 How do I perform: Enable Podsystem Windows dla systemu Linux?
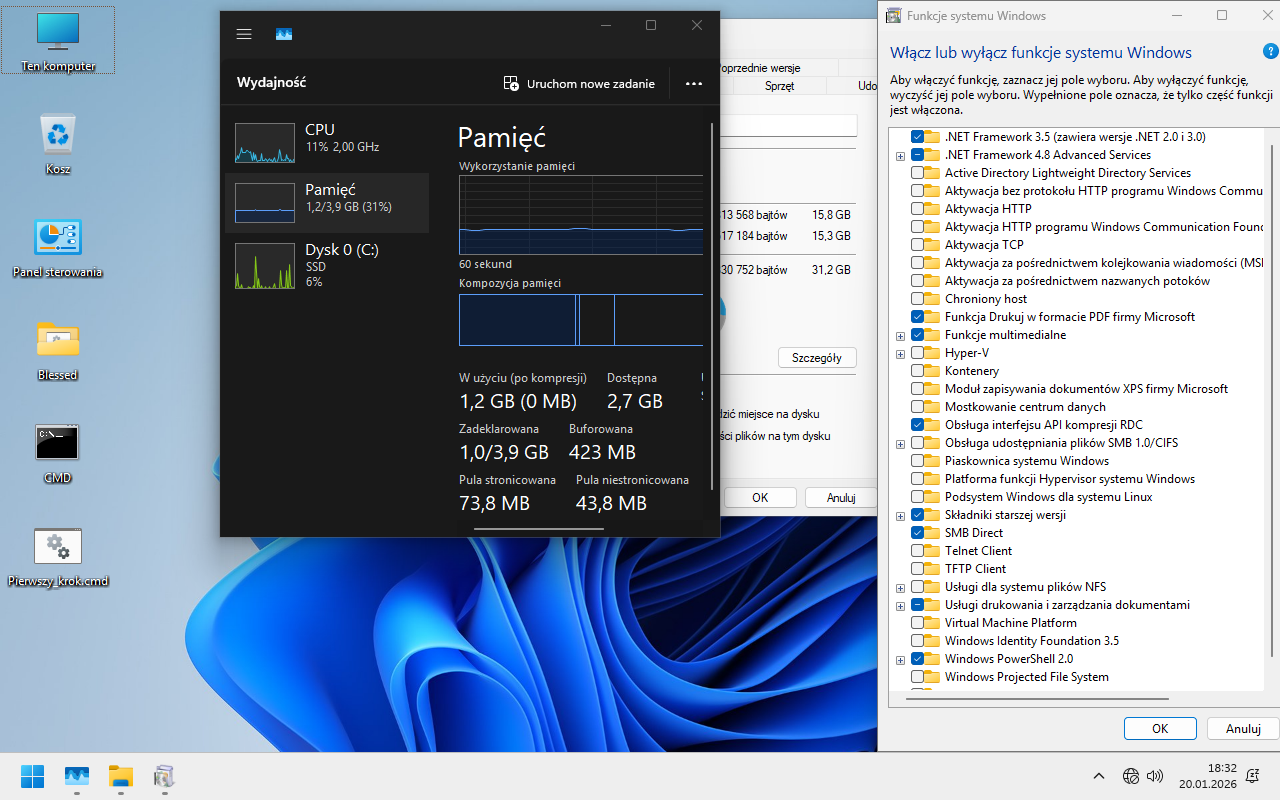(x=918, y=497)
